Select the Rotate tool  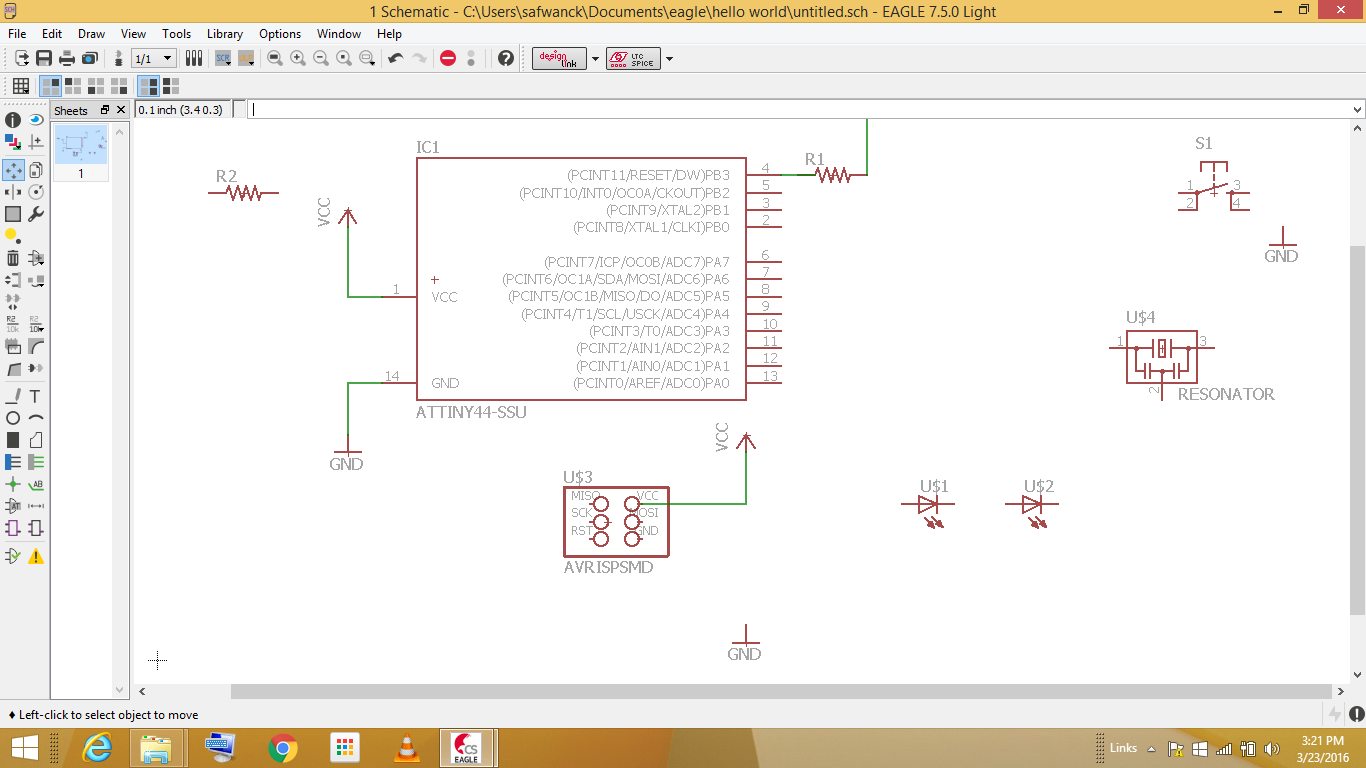(x=36, y=191)
